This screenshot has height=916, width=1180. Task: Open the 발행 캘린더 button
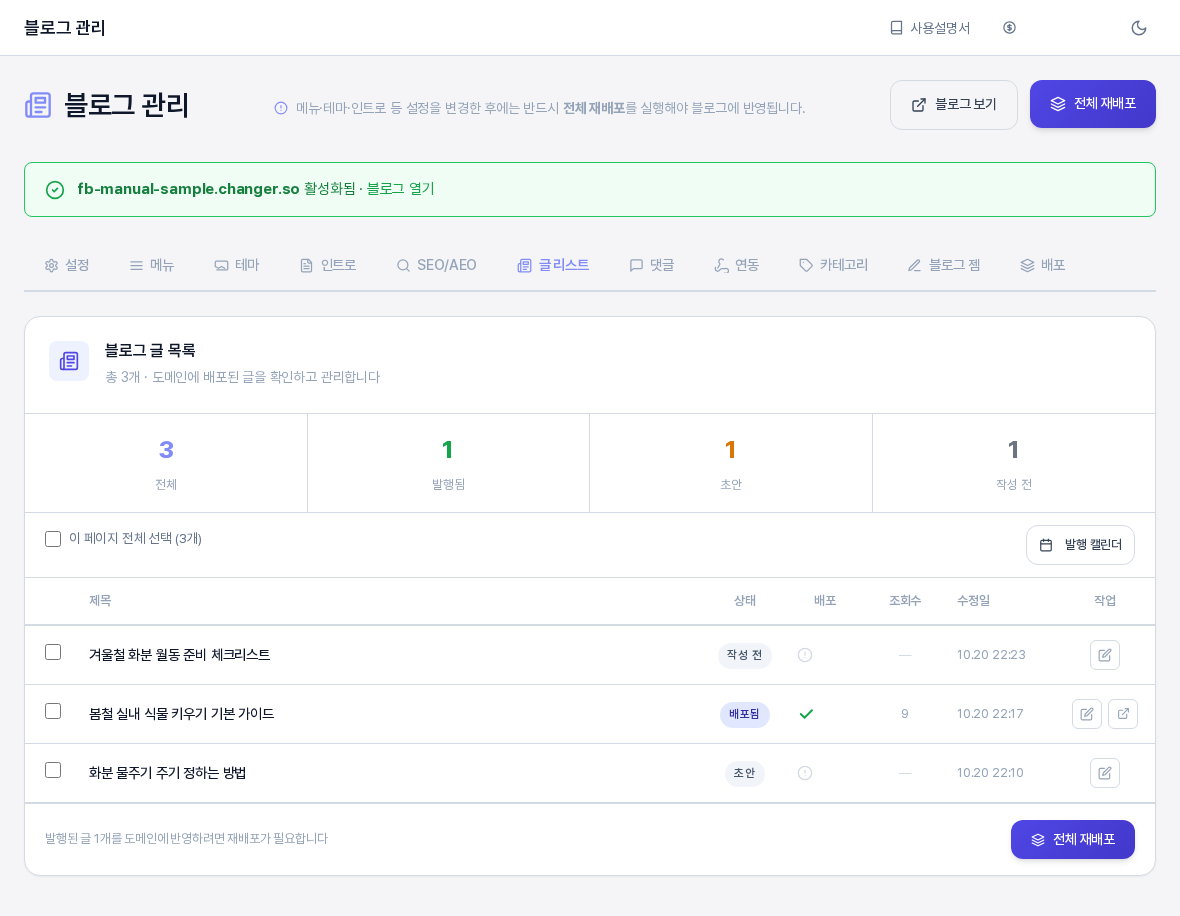1080,545
